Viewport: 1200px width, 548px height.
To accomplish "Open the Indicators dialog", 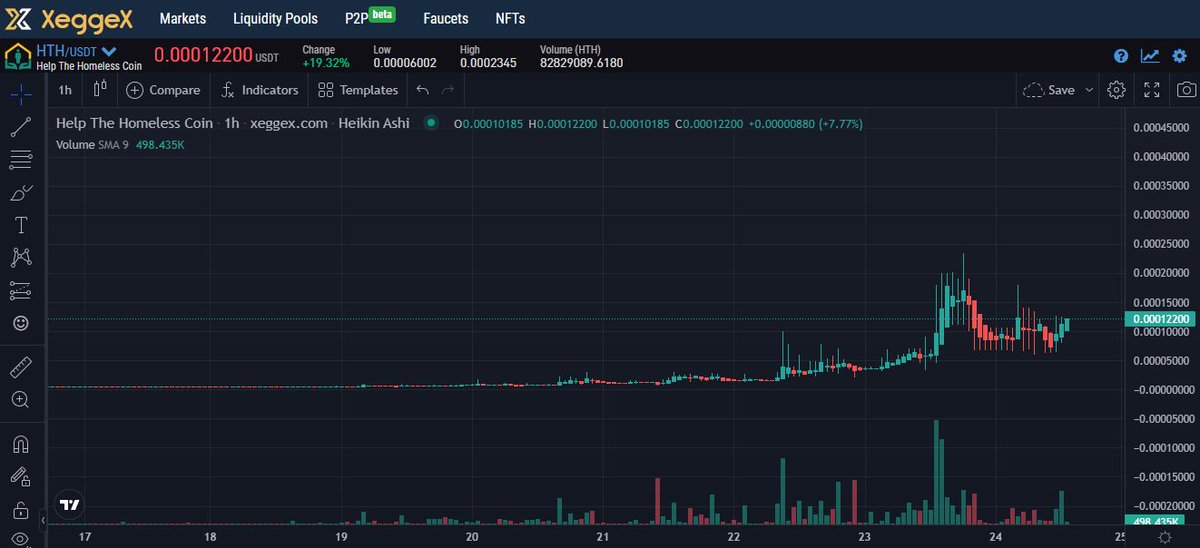I will 260,90.
